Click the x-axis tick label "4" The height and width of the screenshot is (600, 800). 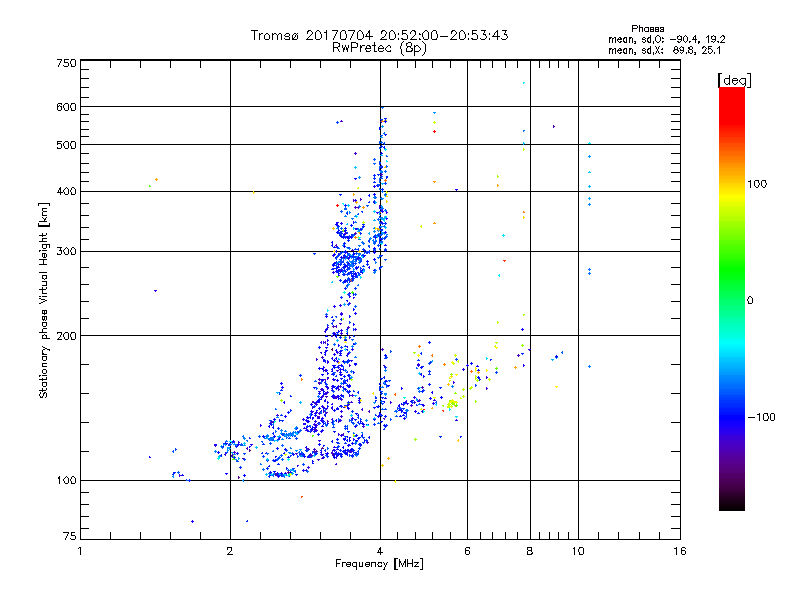coord(380,551)
